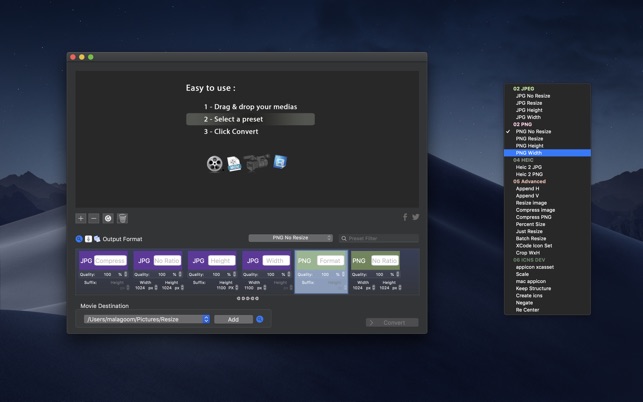Click the minus icon to remove media
Viewport: 643px width, 402px height.
93,218
